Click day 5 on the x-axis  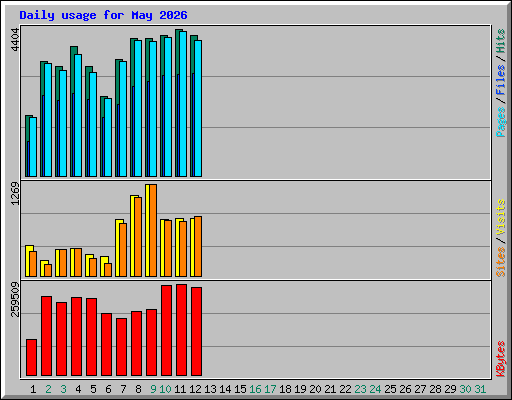coord(93,389)
